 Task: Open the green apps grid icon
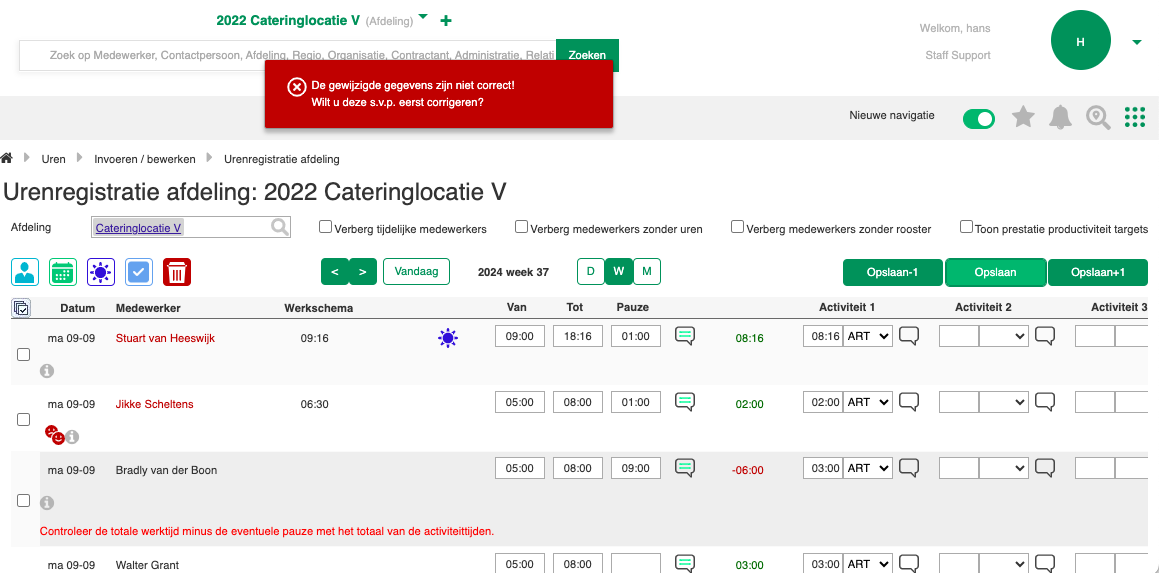pos(1134,118)
